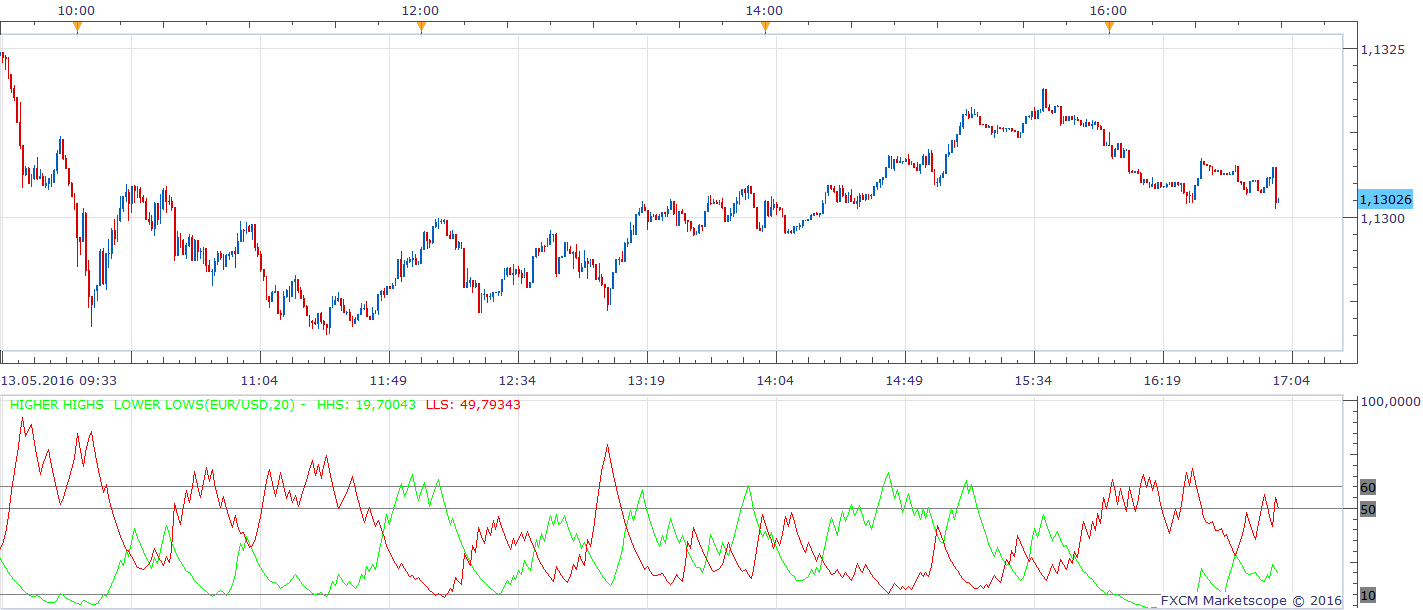
Task: Click the 11:04 time axis label
Action: 260,380
